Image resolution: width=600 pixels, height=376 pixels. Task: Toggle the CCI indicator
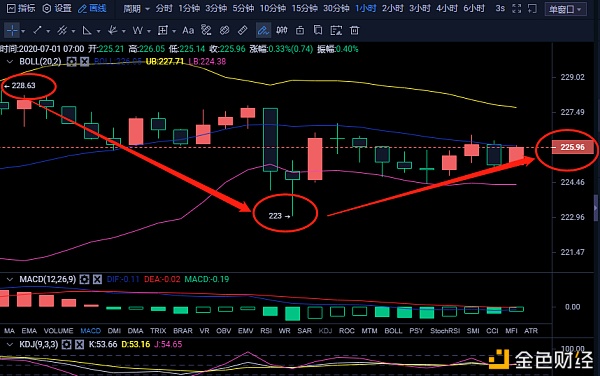click(492, 331)
